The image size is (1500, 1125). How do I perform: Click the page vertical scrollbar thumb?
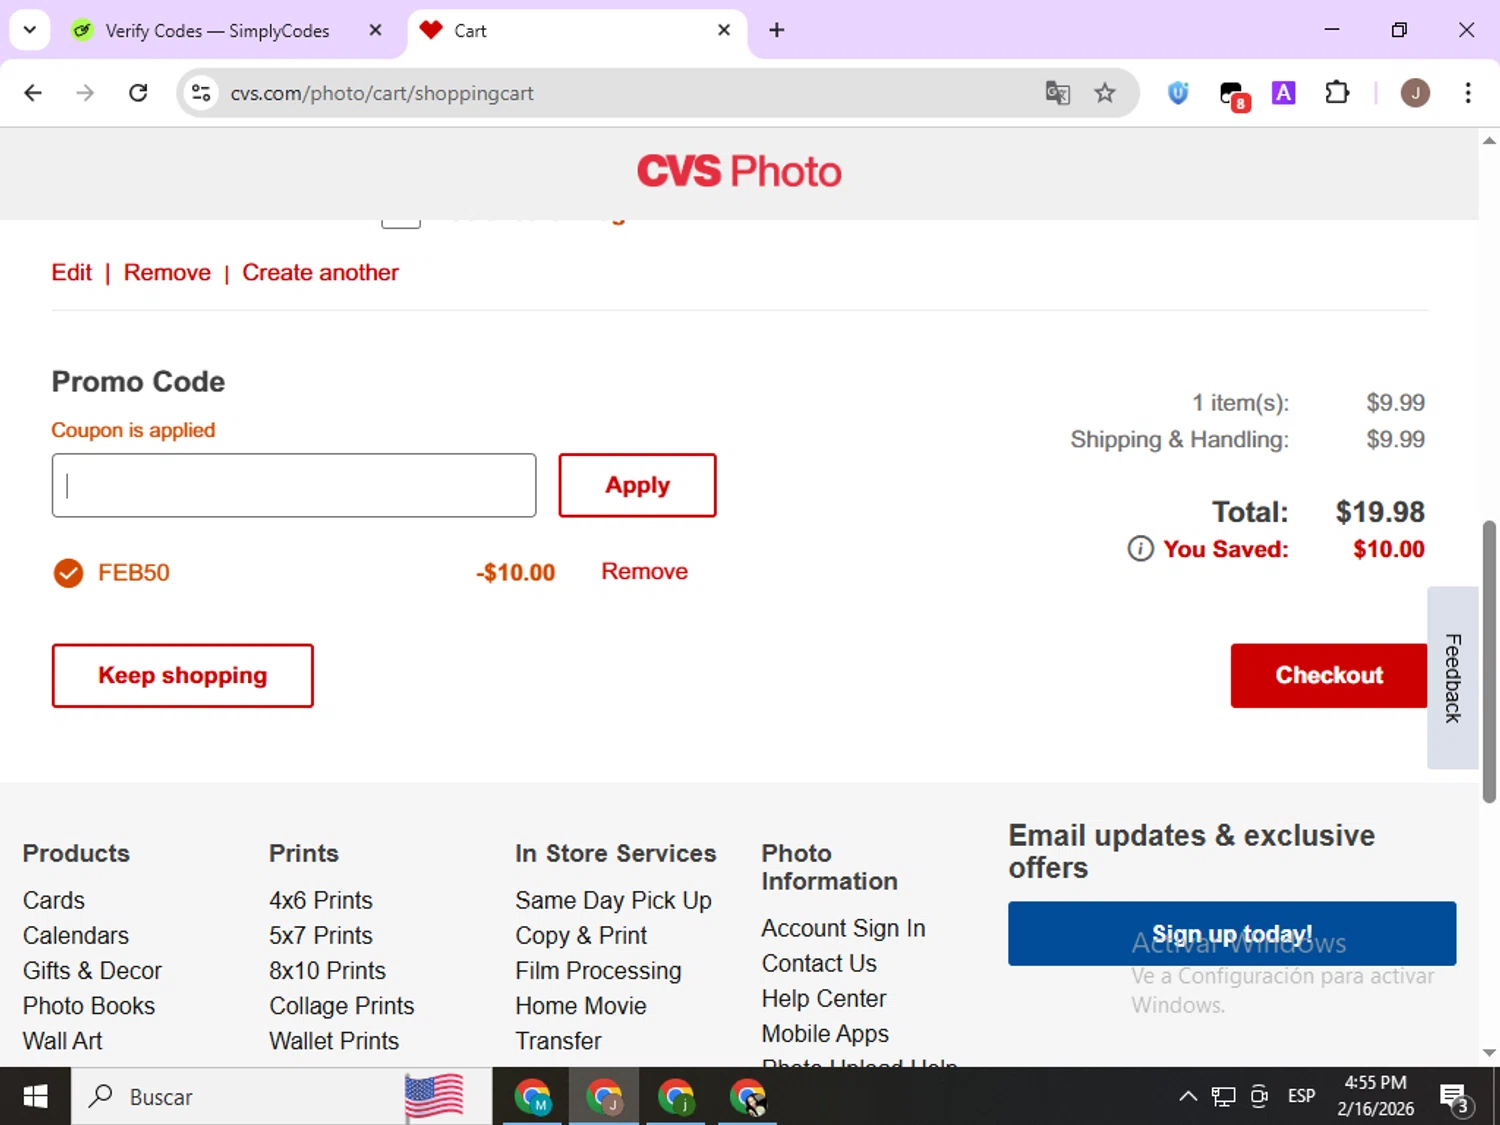click(x=1489, y=661)
